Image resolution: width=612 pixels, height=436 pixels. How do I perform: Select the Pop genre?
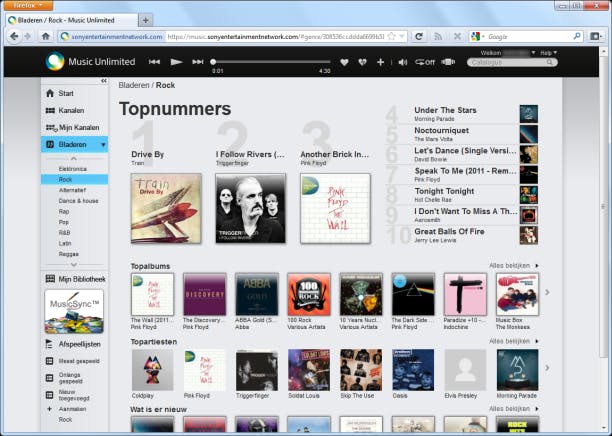tap(64, 222)
